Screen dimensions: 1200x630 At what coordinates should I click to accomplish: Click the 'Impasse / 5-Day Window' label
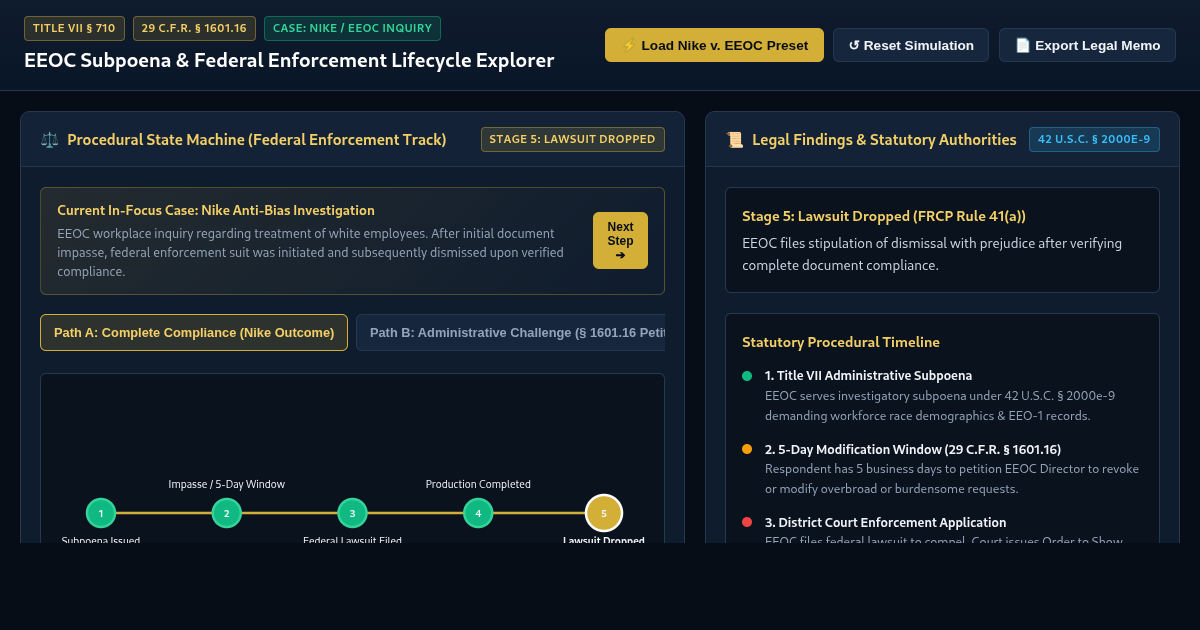tap(227, 484)
